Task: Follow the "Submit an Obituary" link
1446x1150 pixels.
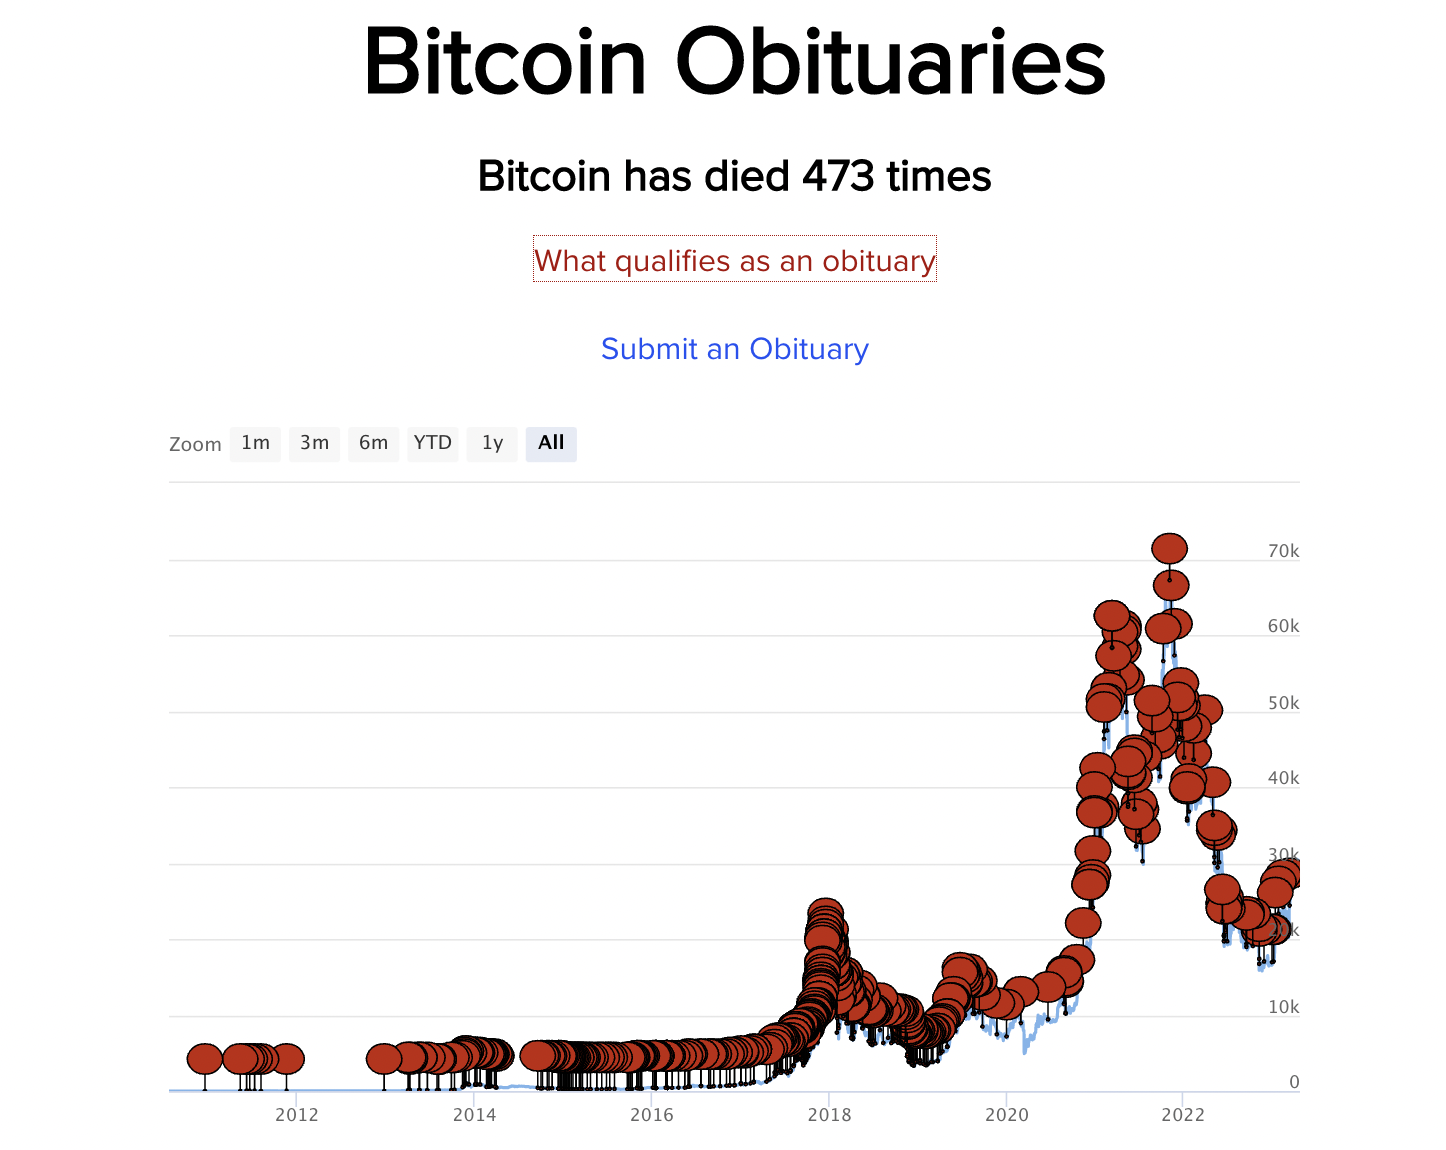Action: [734, 349]
